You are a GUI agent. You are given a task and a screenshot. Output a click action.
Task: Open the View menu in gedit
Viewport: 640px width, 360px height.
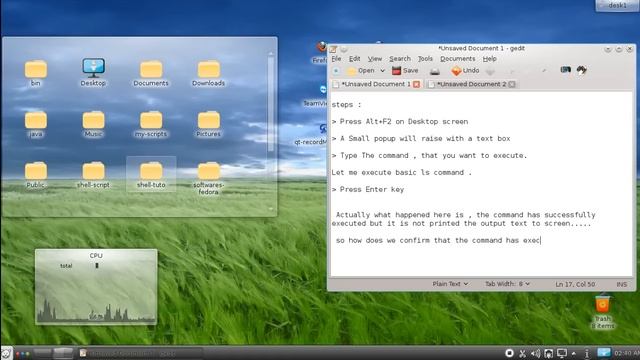click(x=374, y=59)
